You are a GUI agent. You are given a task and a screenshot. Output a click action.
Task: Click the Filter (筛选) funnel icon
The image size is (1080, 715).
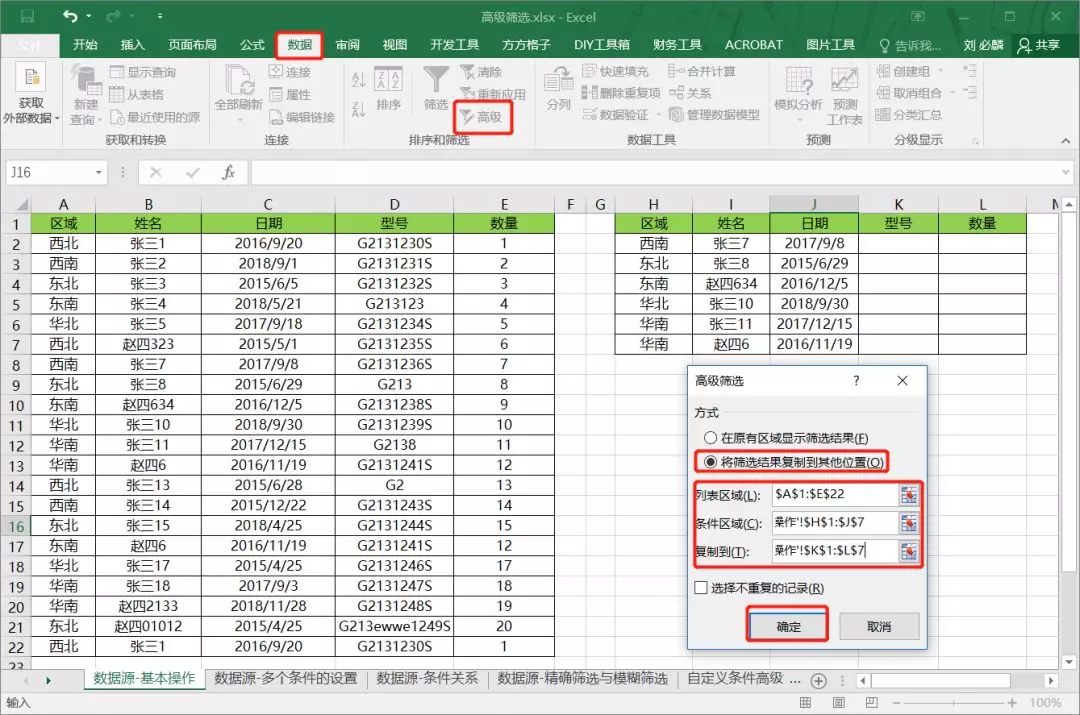click(x=435, y=79)
